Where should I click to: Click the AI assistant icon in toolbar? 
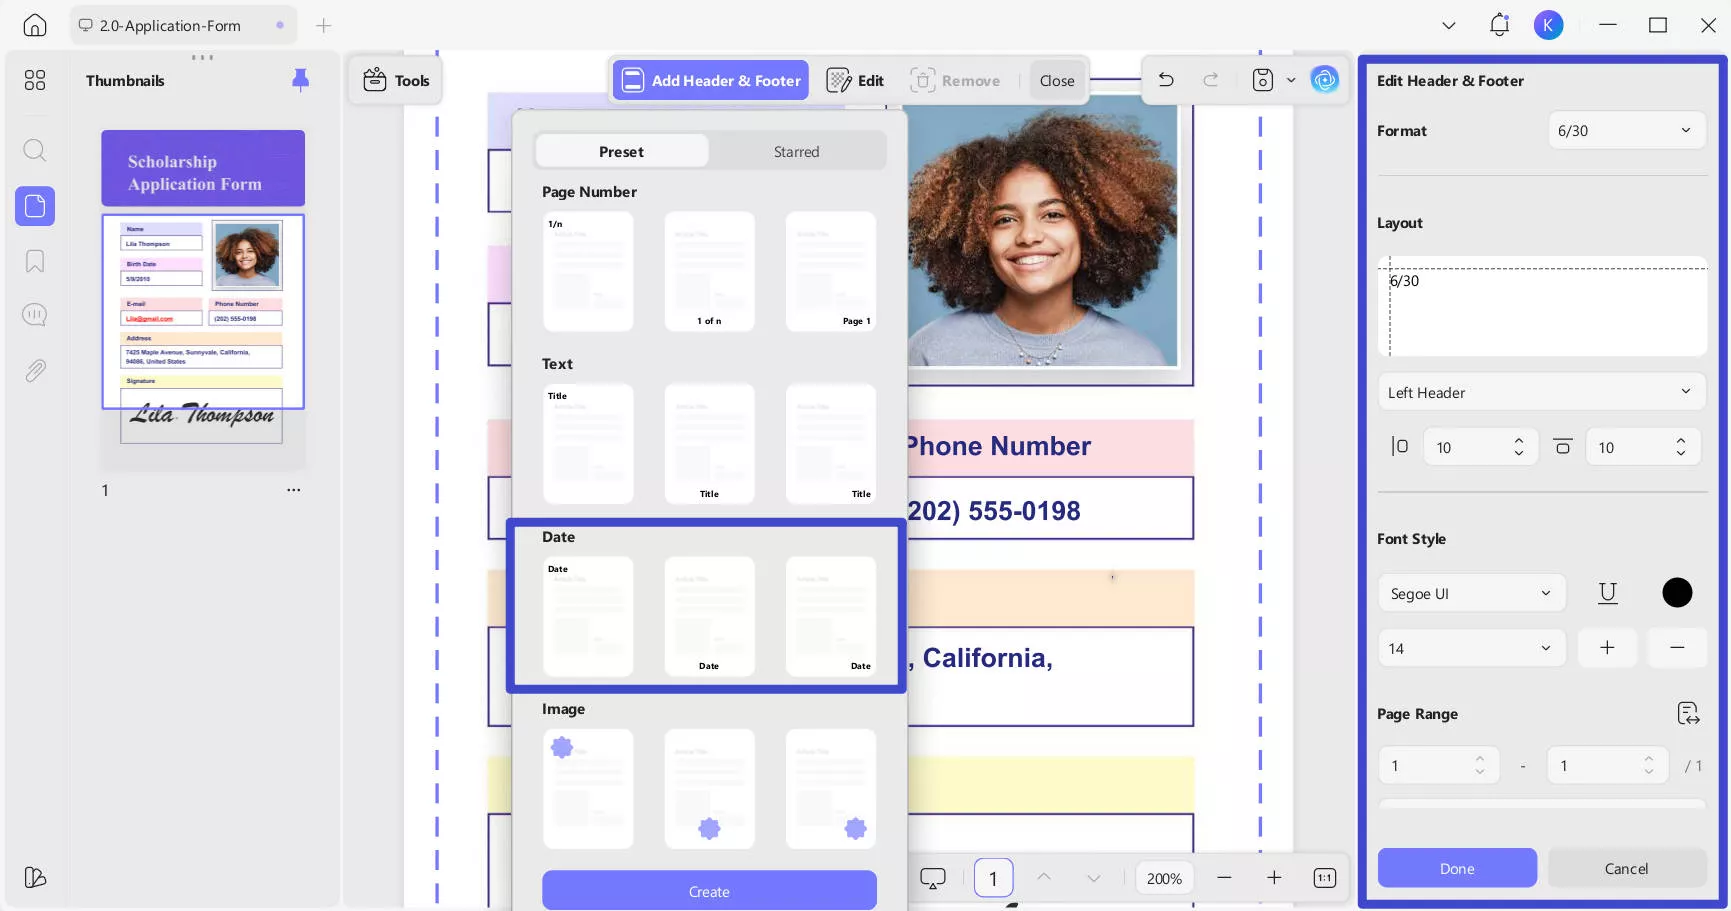1324,80
